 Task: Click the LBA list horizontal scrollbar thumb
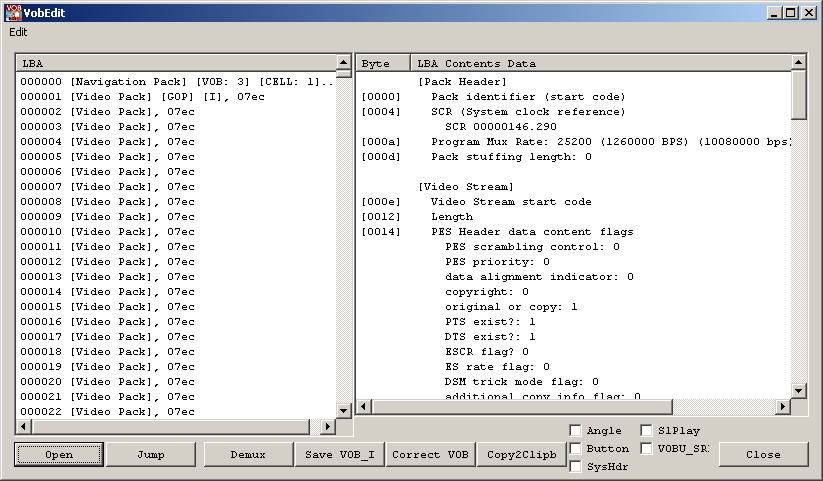(170, 426)
